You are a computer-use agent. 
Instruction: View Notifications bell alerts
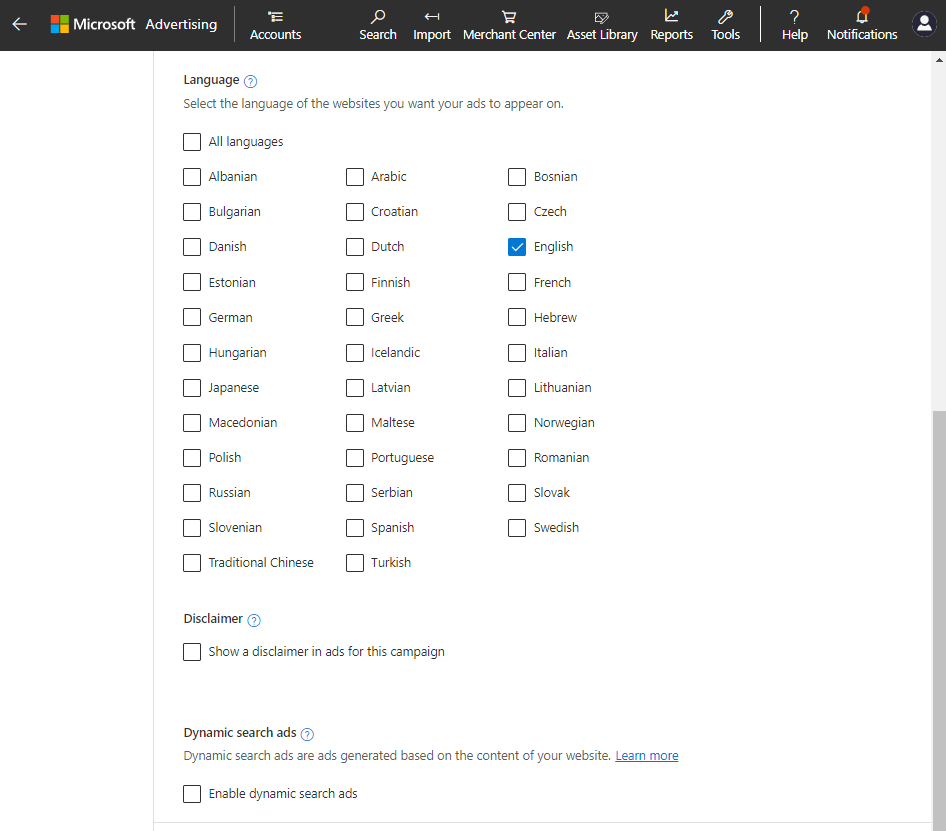pyautogui.click(x=862, y=17)
